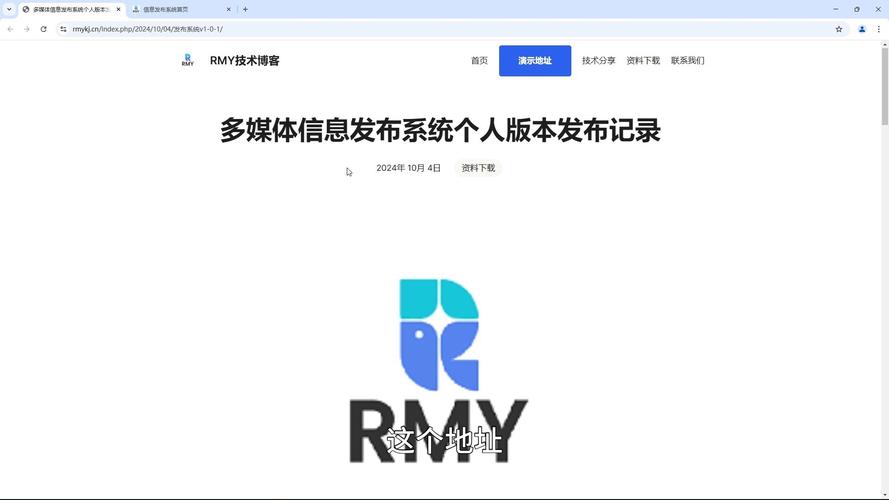This screenshot has width=889, height=500.
Task: Bookmark this page with the star icon
Action: (x=839, y=29)
